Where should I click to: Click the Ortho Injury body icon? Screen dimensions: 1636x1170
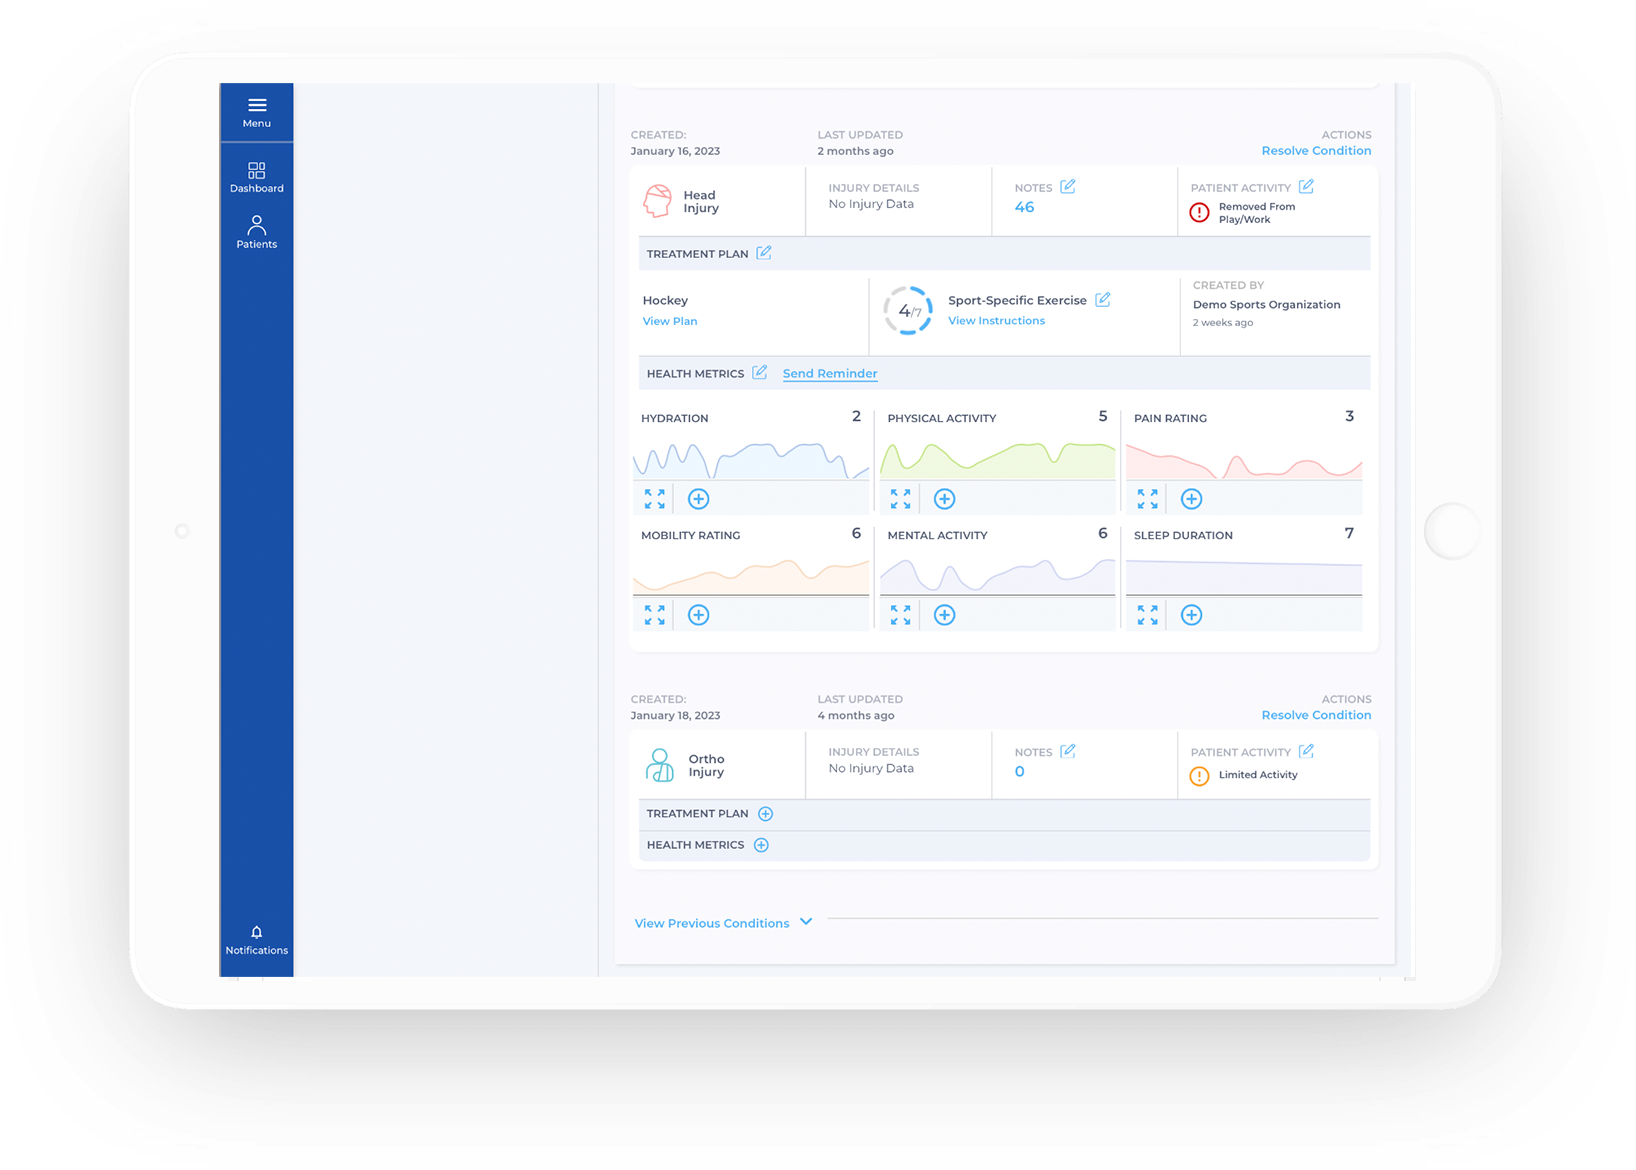pos(659,765)
